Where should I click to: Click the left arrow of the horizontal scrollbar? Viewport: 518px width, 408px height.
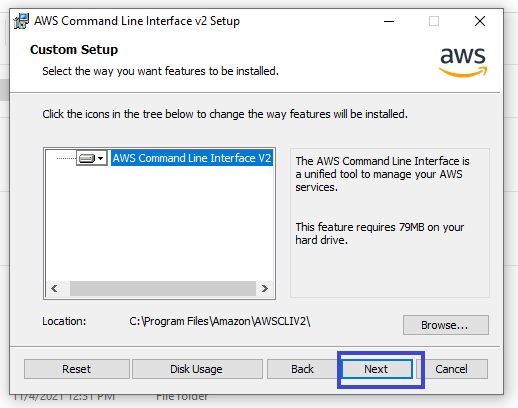tap(54, 288)
